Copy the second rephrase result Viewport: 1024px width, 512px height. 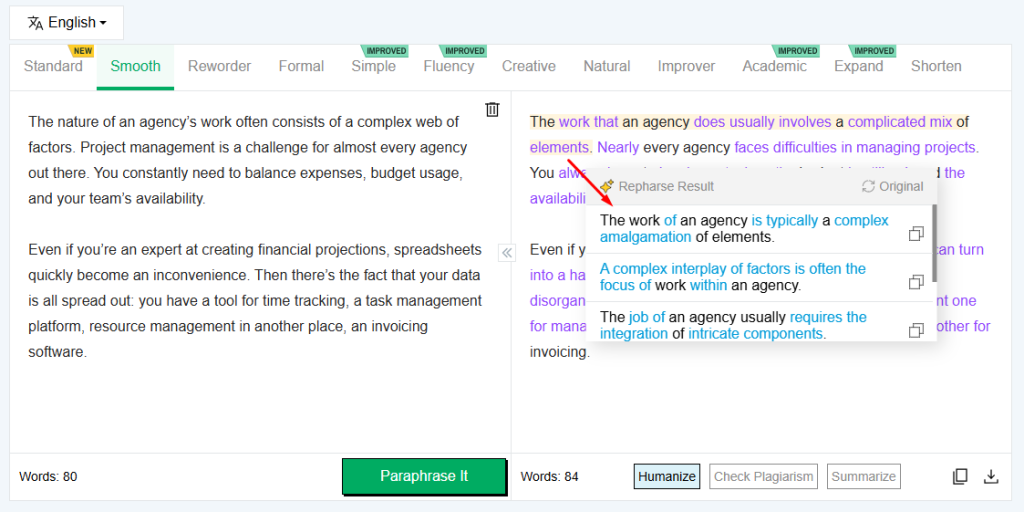pos(915,282)
